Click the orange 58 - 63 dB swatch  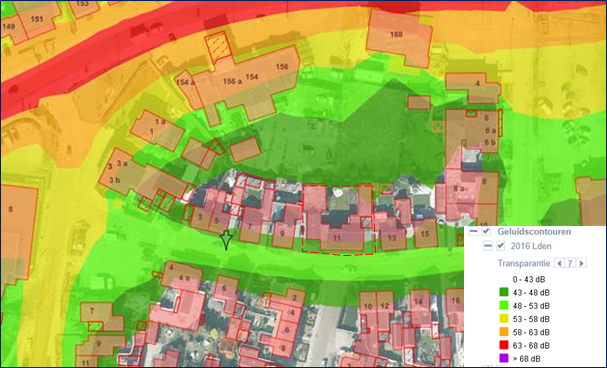(504, 332)
